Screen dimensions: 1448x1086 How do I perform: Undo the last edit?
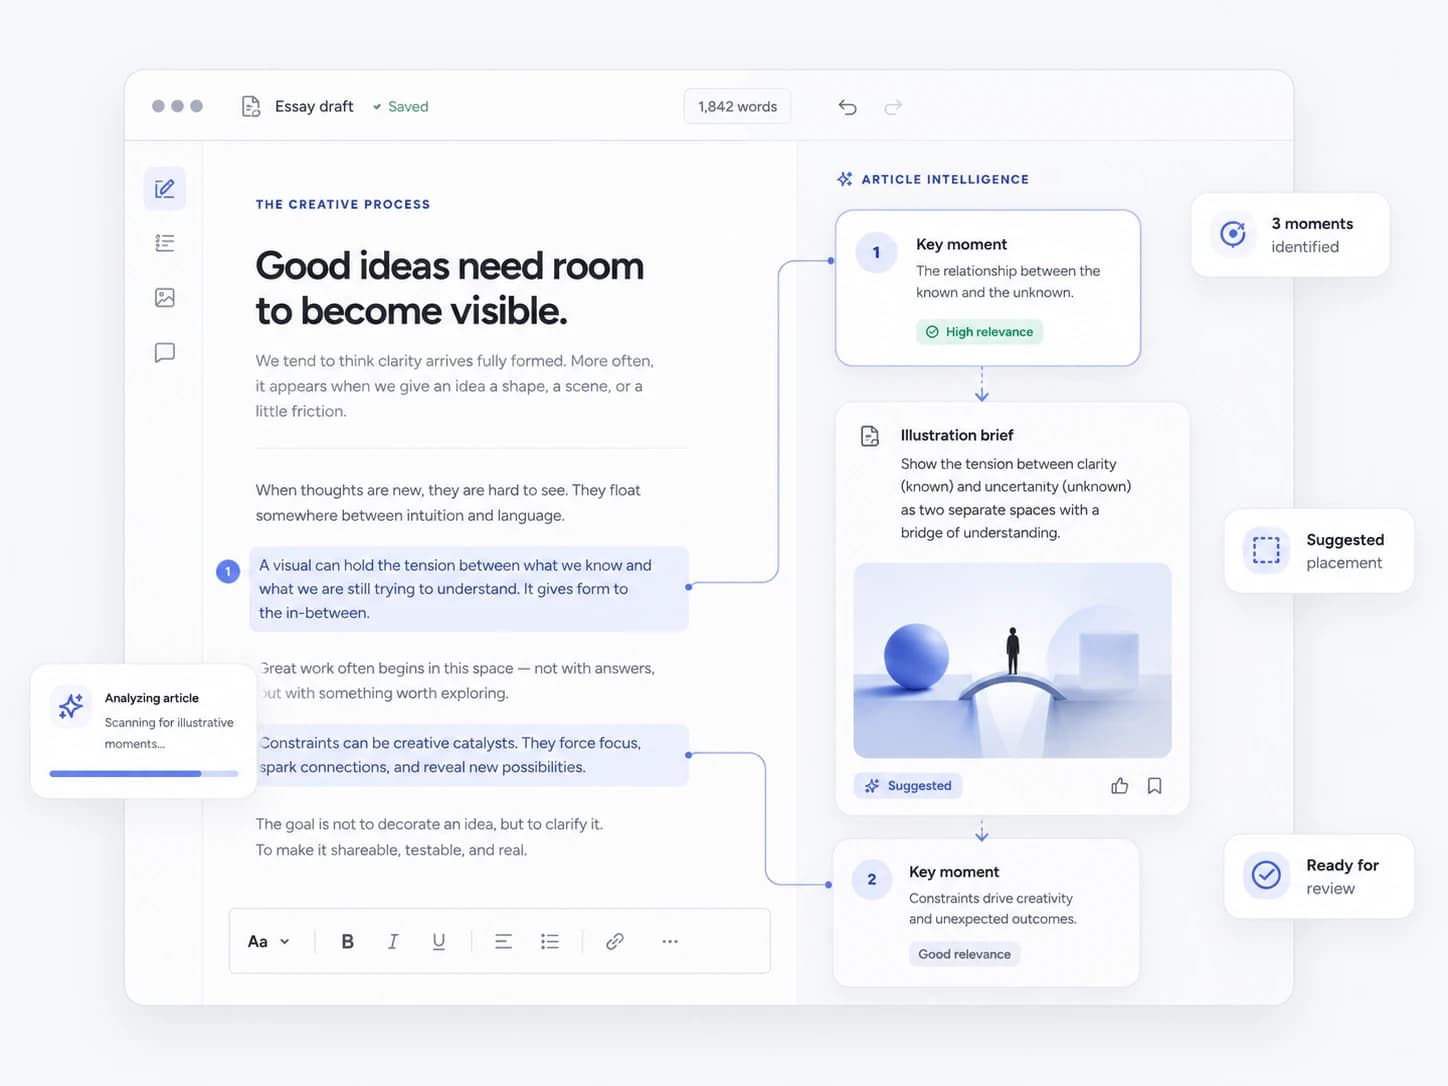click(848, 107)
